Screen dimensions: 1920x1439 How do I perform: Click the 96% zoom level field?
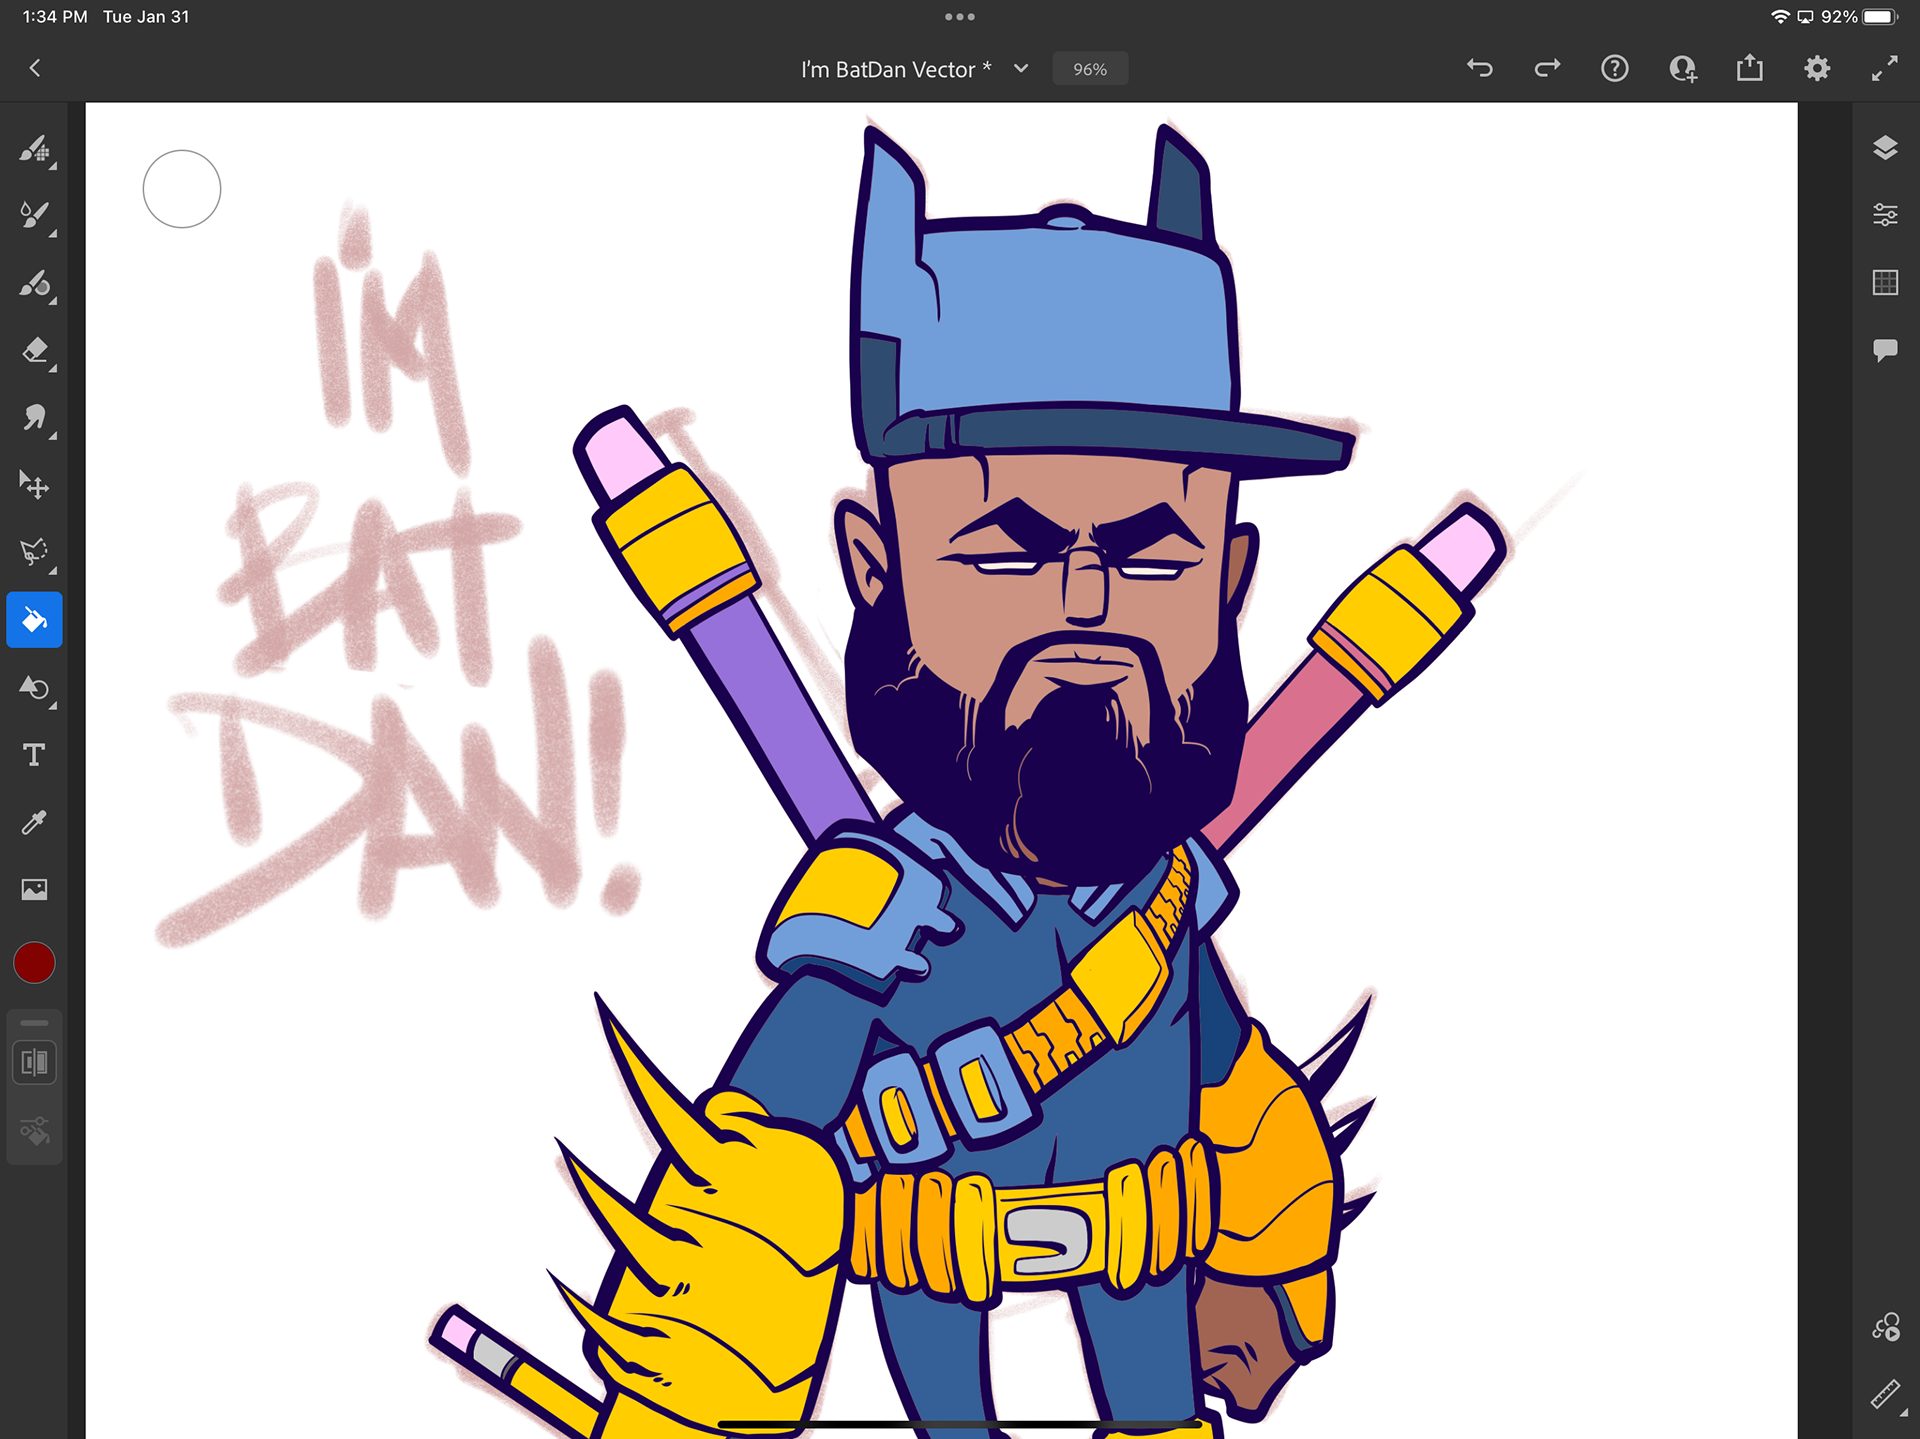point(1090,69)
